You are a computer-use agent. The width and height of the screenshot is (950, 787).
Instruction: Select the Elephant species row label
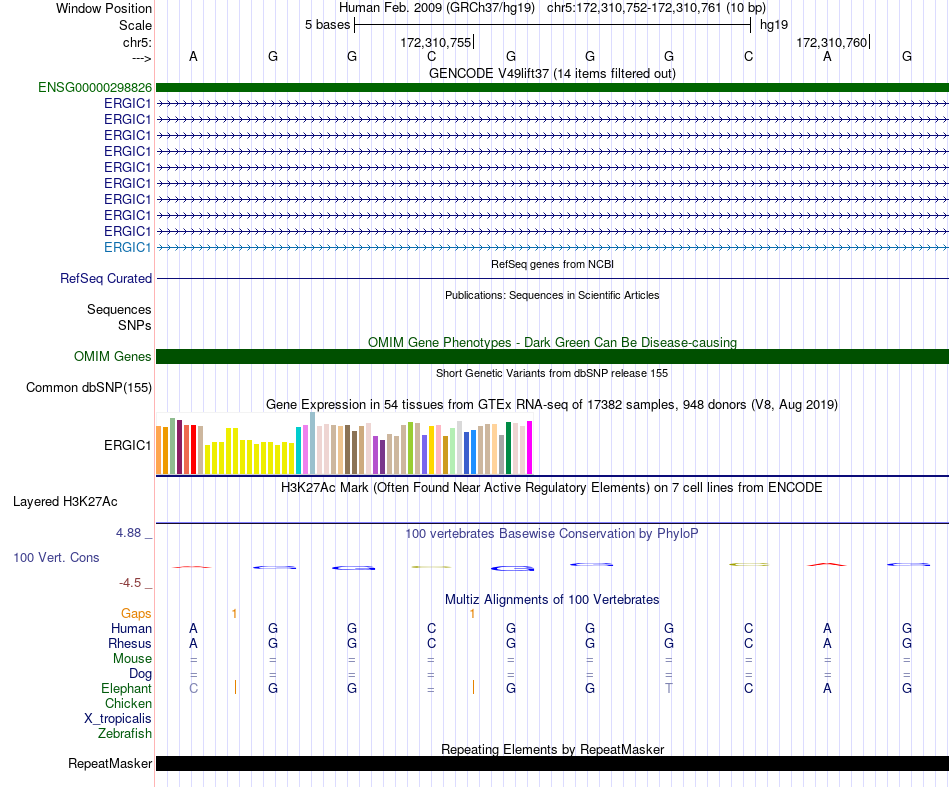point(126,688)
